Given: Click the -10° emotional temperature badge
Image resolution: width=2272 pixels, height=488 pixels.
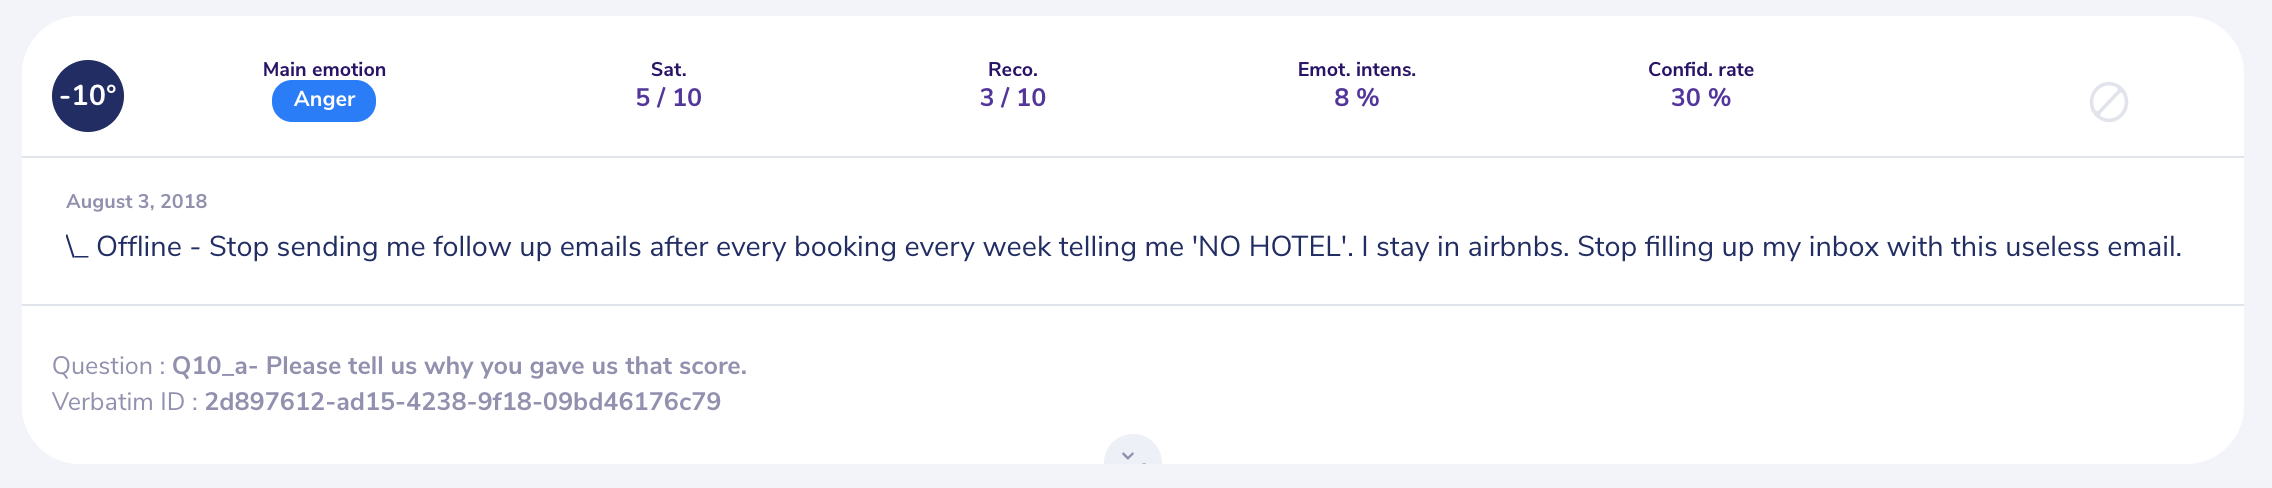Looking at the screenshot, I should pos(88,96).
